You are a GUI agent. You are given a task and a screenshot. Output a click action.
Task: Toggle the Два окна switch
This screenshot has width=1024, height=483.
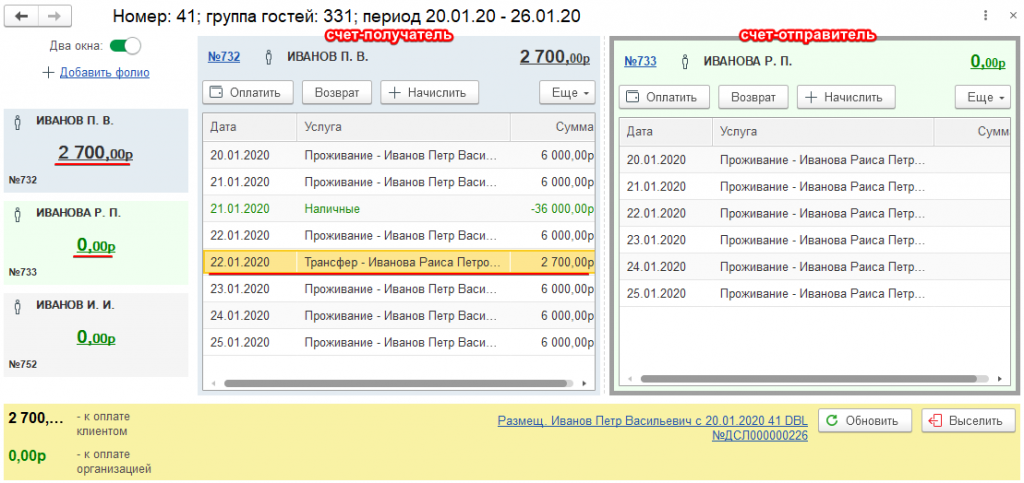pyautogui.click(x=125, y=46)
